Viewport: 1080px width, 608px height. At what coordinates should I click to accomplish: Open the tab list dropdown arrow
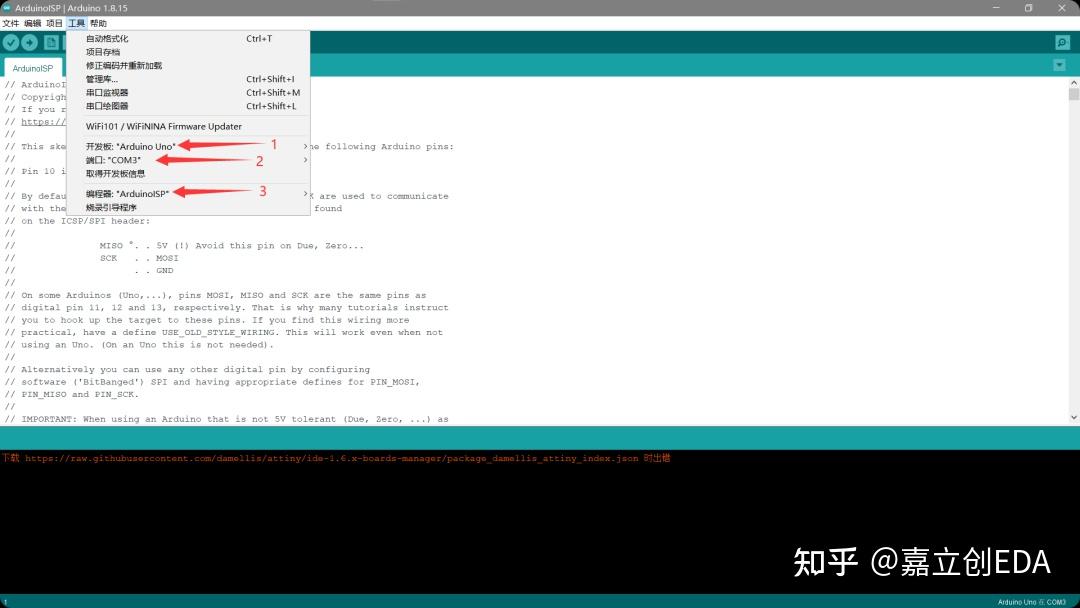pyautogui.click(x=1059, y=64)
